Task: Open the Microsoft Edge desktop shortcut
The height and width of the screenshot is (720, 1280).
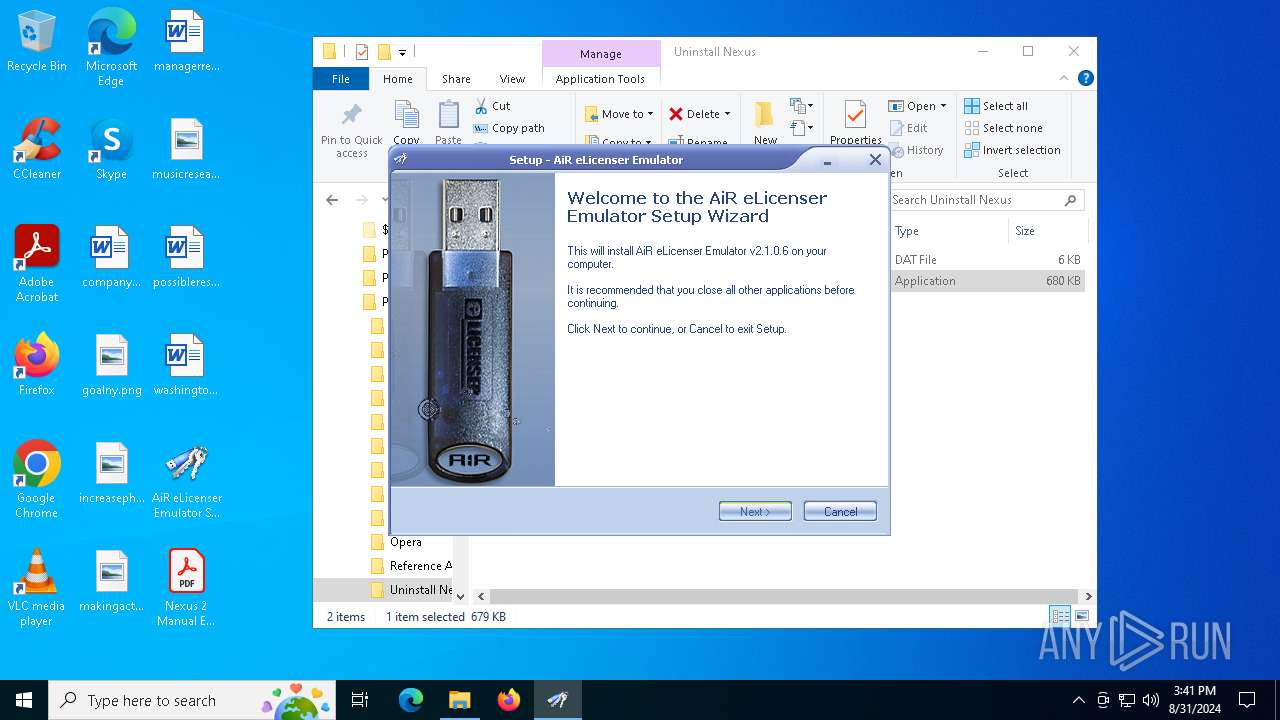Action: pos(111,48)
